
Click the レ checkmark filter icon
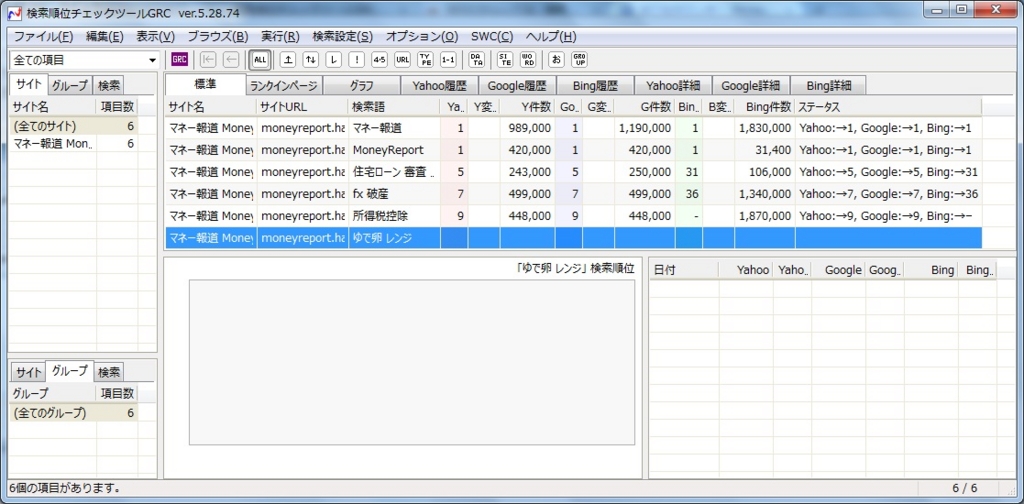334,60
